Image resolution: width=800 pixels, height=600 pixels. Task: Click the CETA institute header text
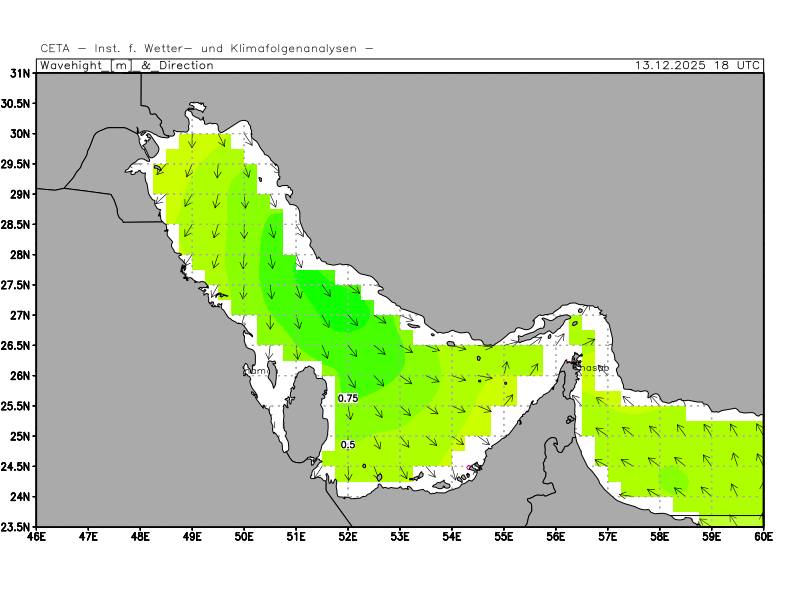click(x=207, y=48)
